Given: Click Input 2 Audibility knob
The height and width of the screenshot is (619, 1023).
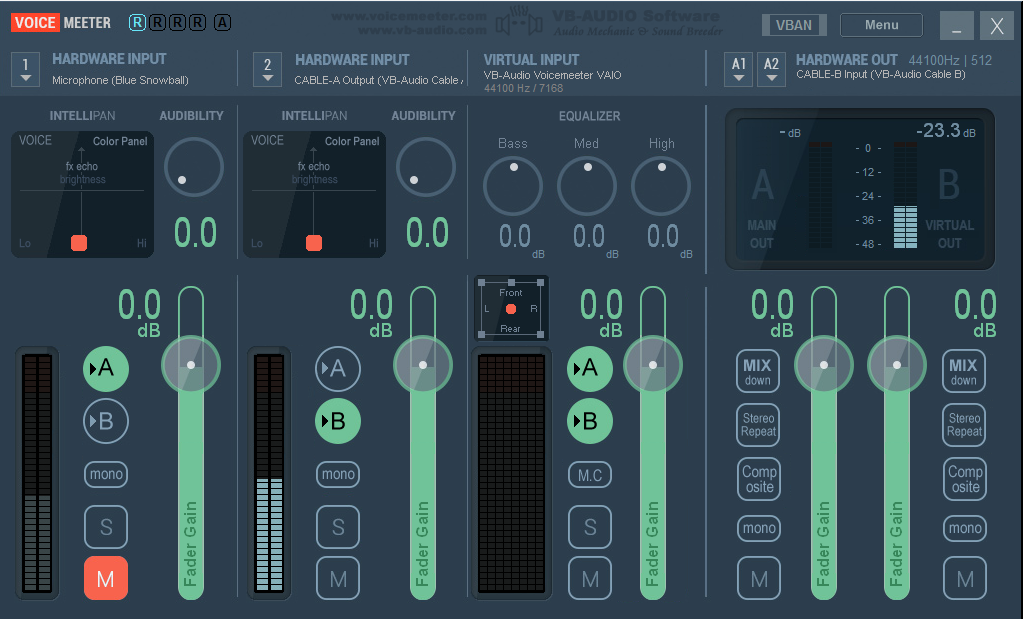Looking at the screenshot, I should [x=425, y=167].
